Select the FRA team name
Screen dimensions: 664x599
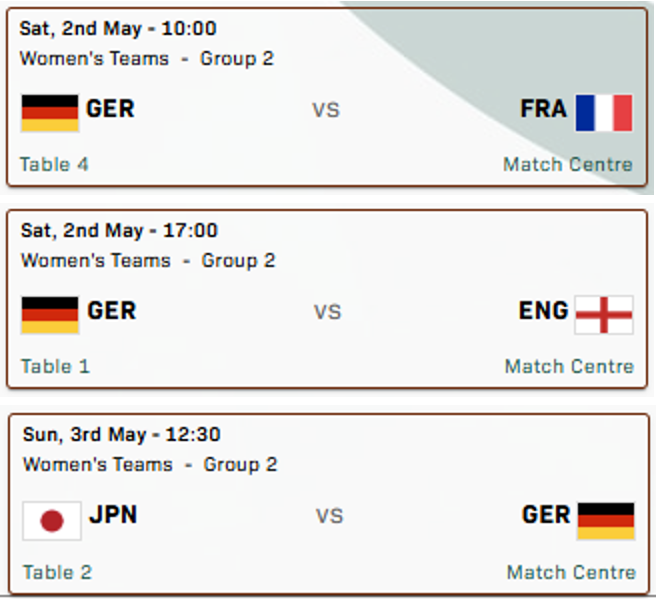click(543, 109)
